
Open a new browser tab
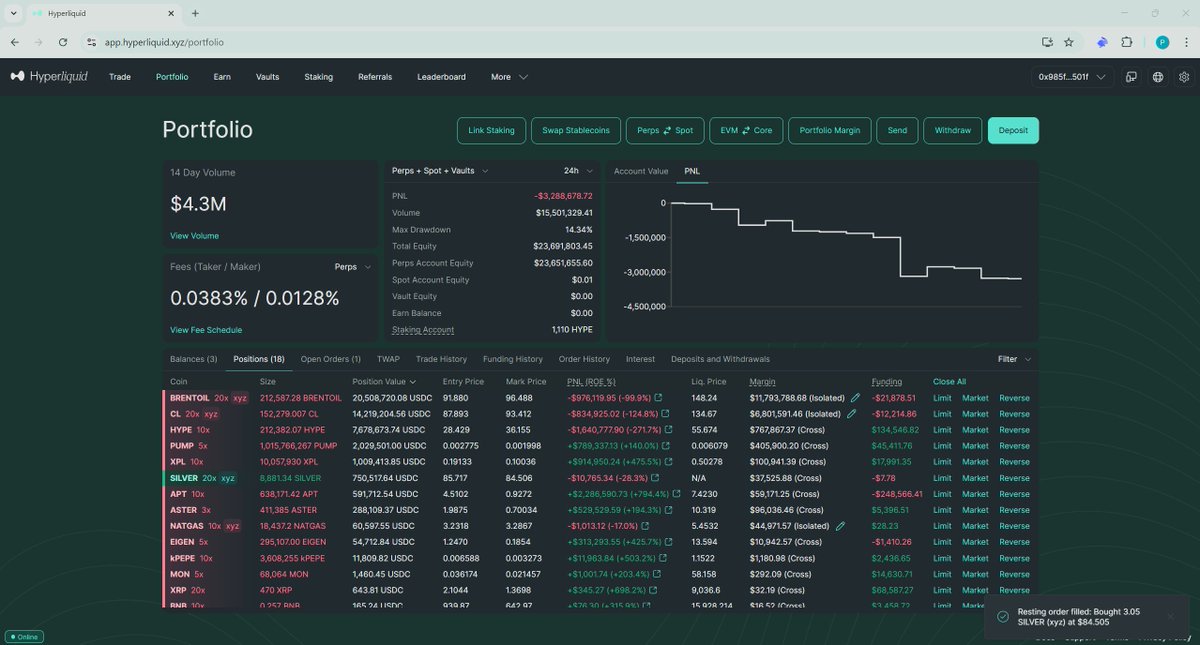[195, 13]
